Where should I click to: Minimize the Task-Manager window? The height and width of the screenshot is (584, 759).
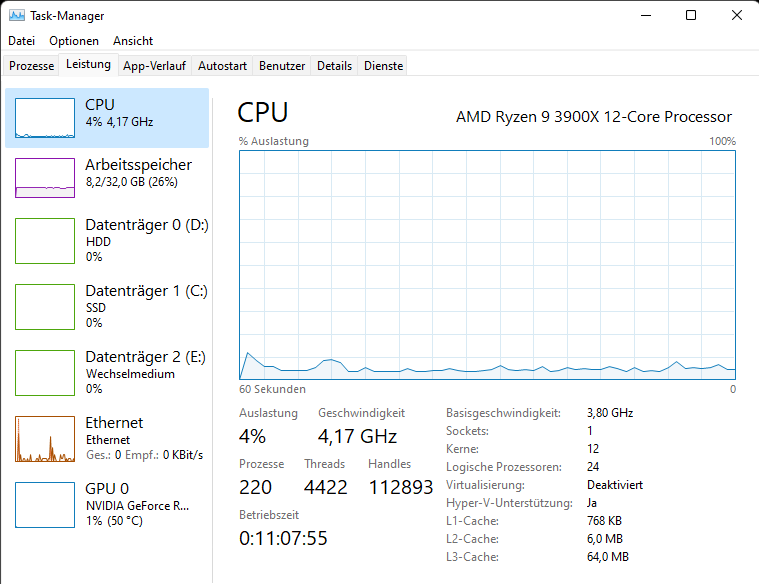coord(645,15)
